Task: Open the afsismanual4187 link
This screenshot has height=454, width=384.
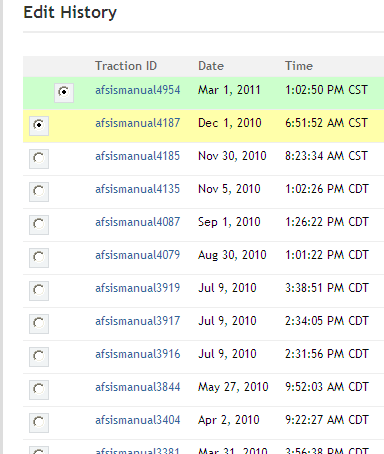Action: click(x=138, y=123)
